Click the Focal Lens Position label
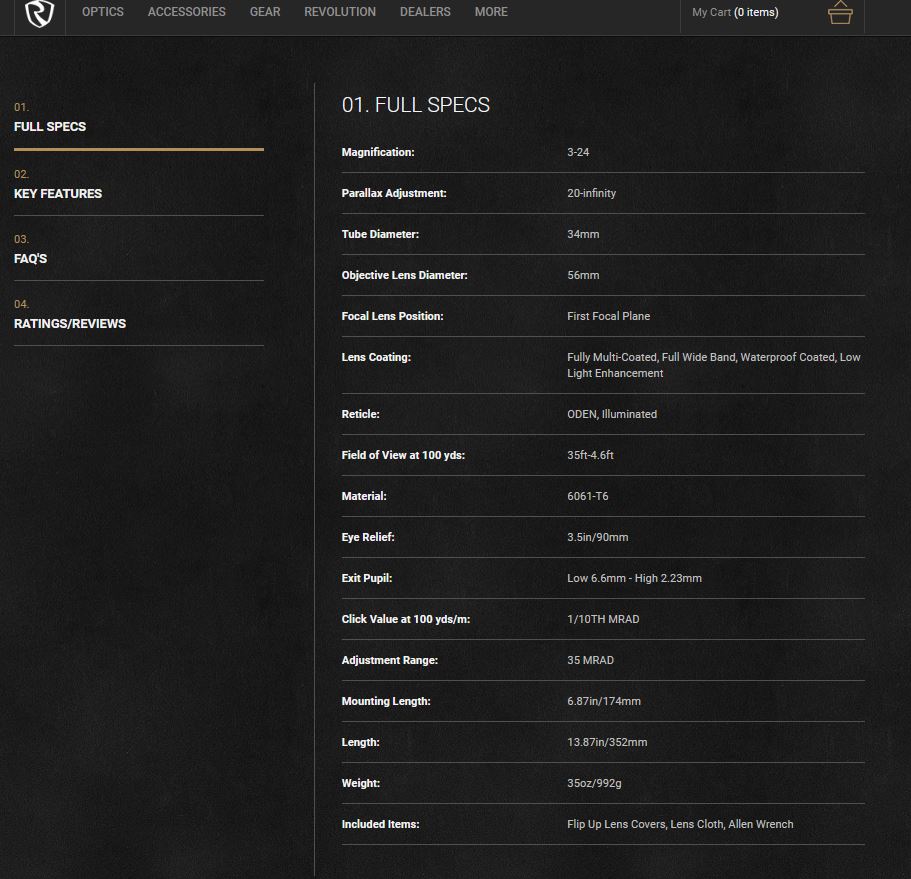The image size is (911, 879). (x=392, y=316)
